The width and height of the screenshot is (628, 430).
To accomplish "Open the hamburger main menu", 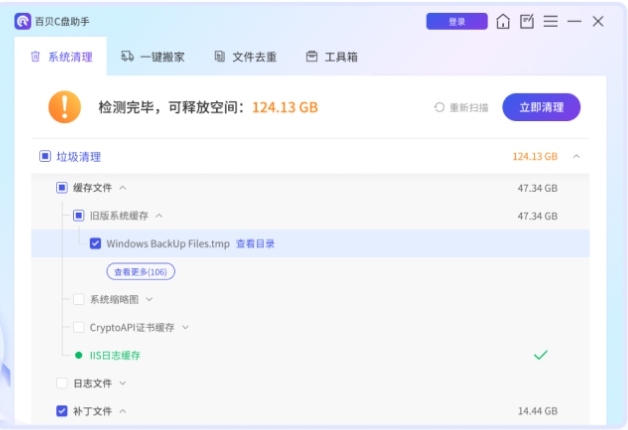I will pyautogui.click(x=551, y=21).
